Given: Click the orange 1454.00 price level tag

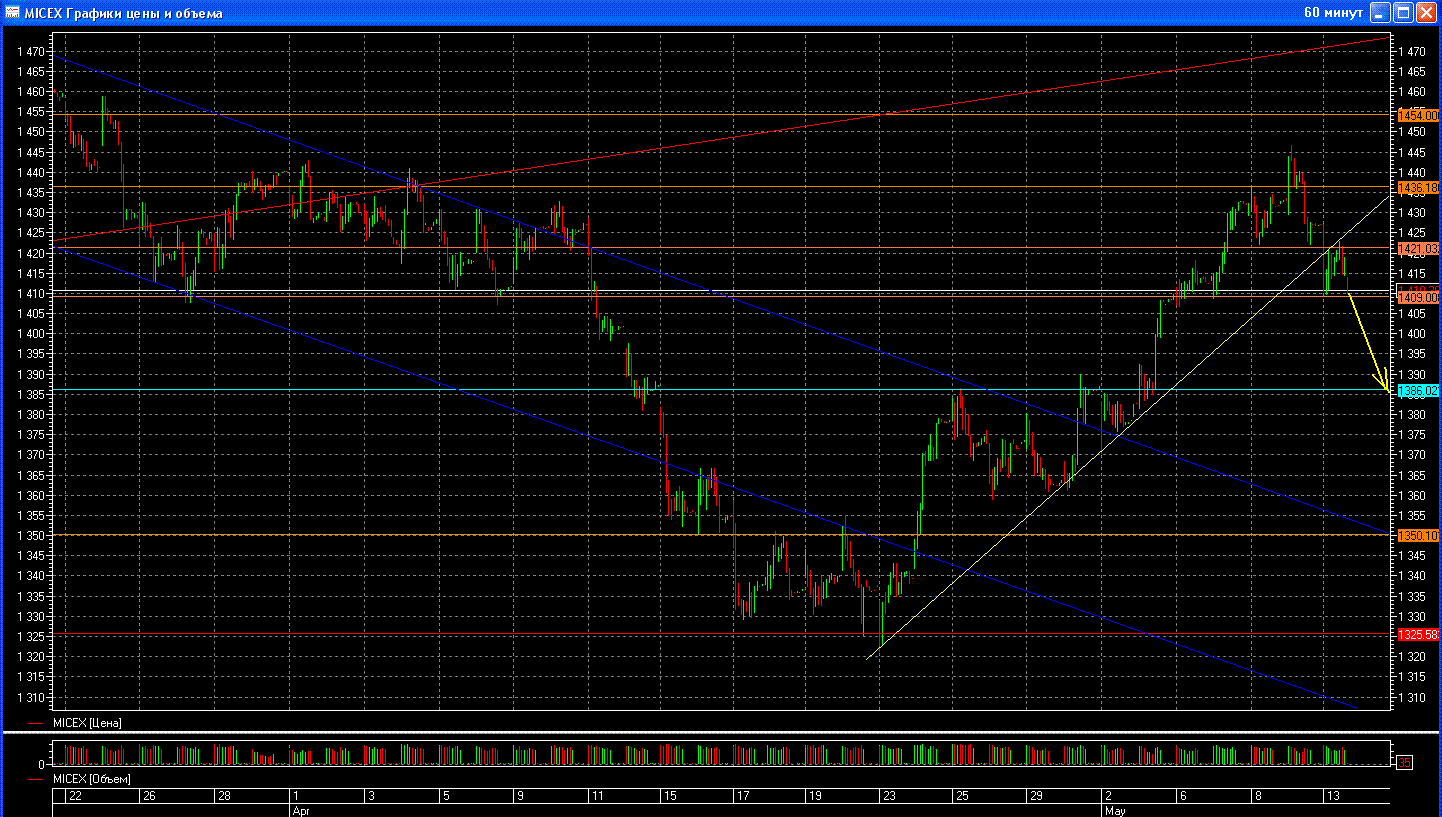Looking at the screenshot, I should point(1417,115).
